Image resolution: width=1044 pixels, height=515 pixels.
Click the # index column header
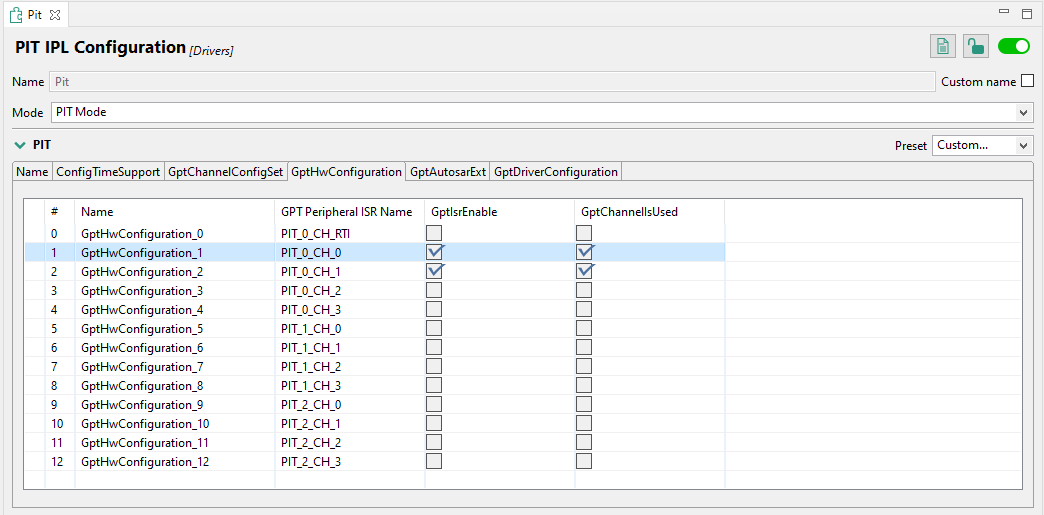59,212
